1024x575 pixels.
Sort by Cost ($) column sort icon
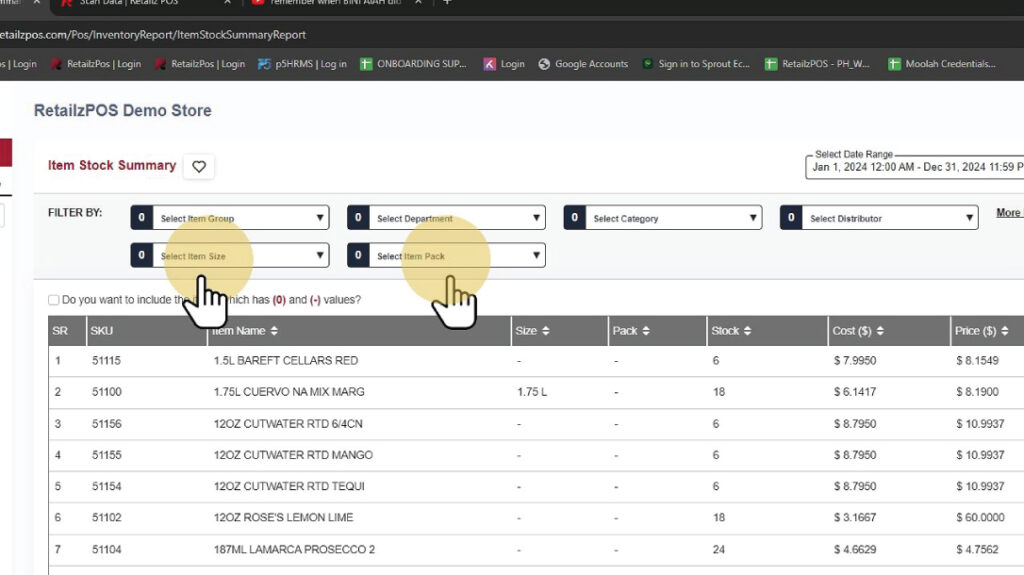coord(880,331)
